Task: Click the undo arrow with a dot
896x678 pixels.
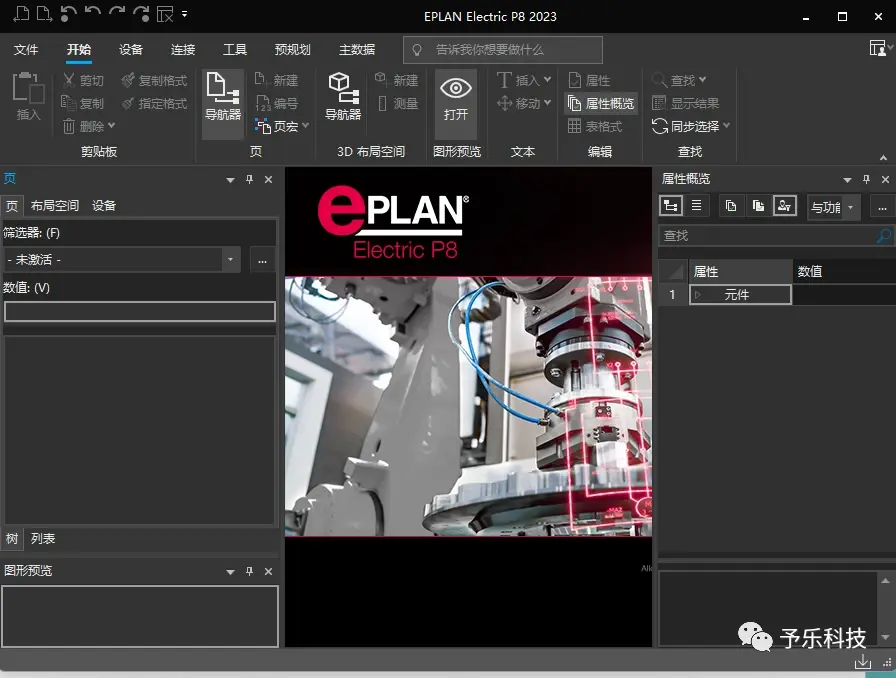Action: point(68,14)
